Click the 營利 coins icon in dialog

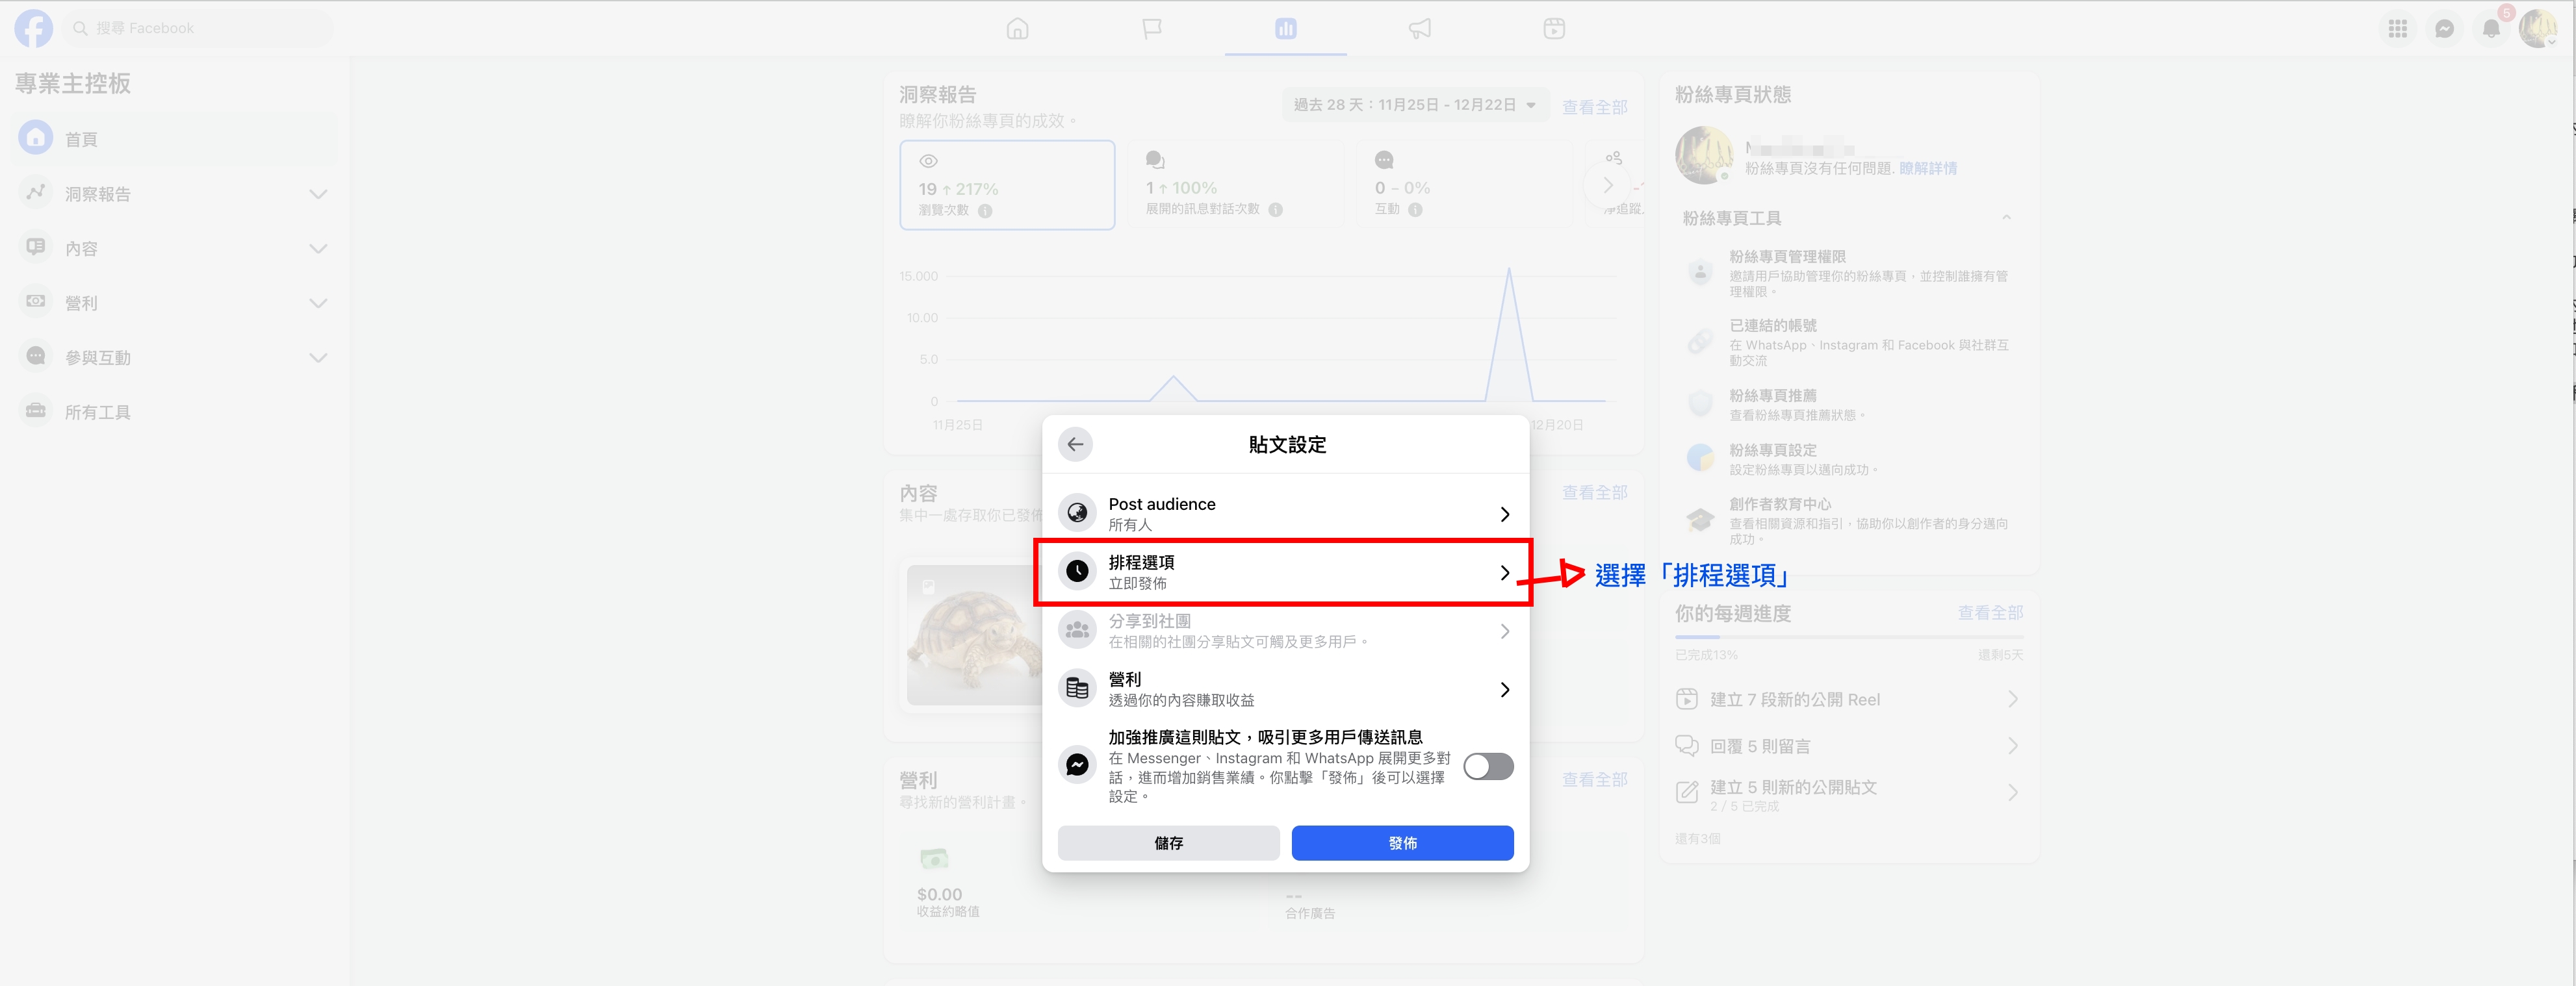(x=1077, y=688)
